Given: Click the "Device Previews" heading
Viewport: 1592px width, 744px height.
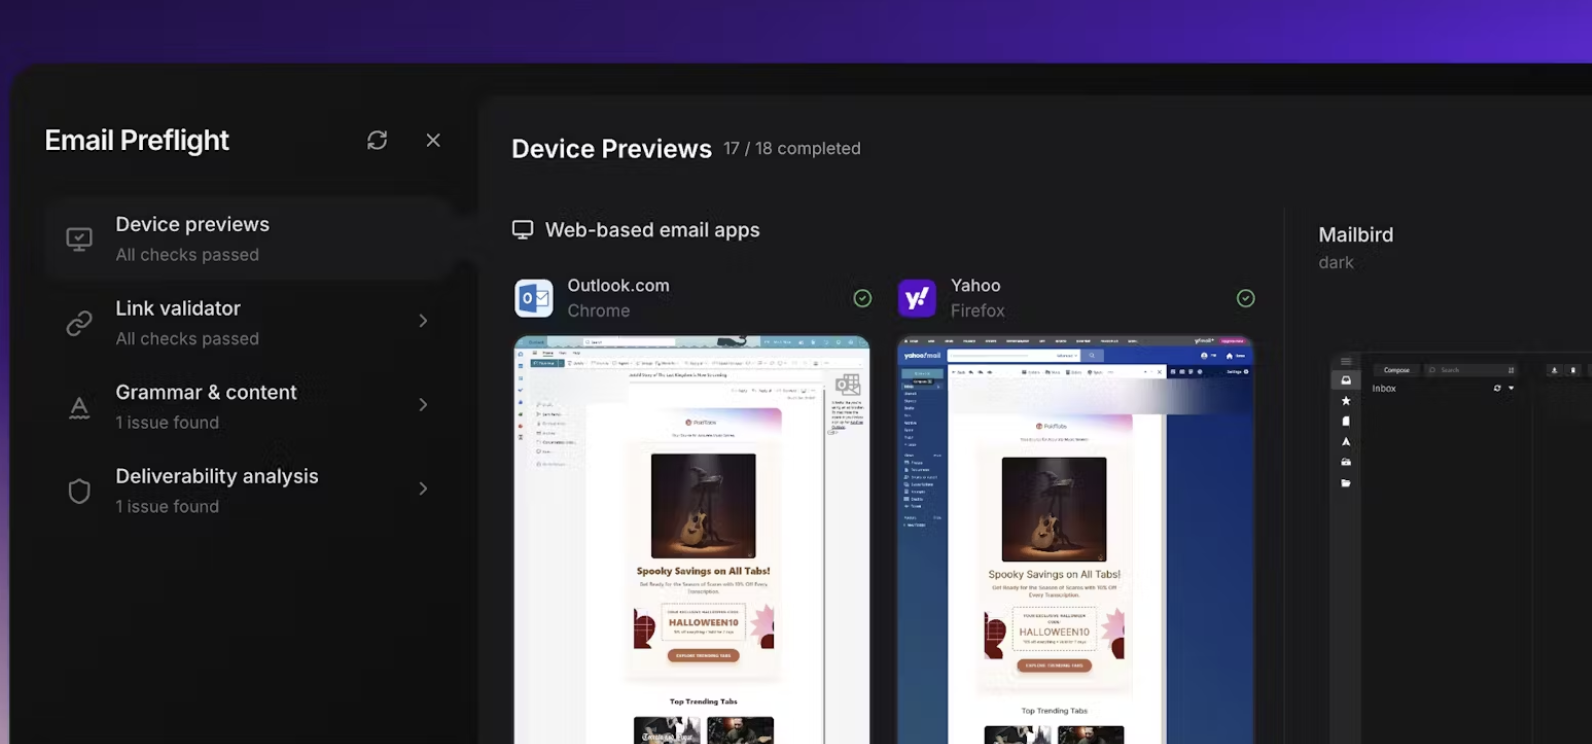Looking at the screenshot, I should 611,149.
